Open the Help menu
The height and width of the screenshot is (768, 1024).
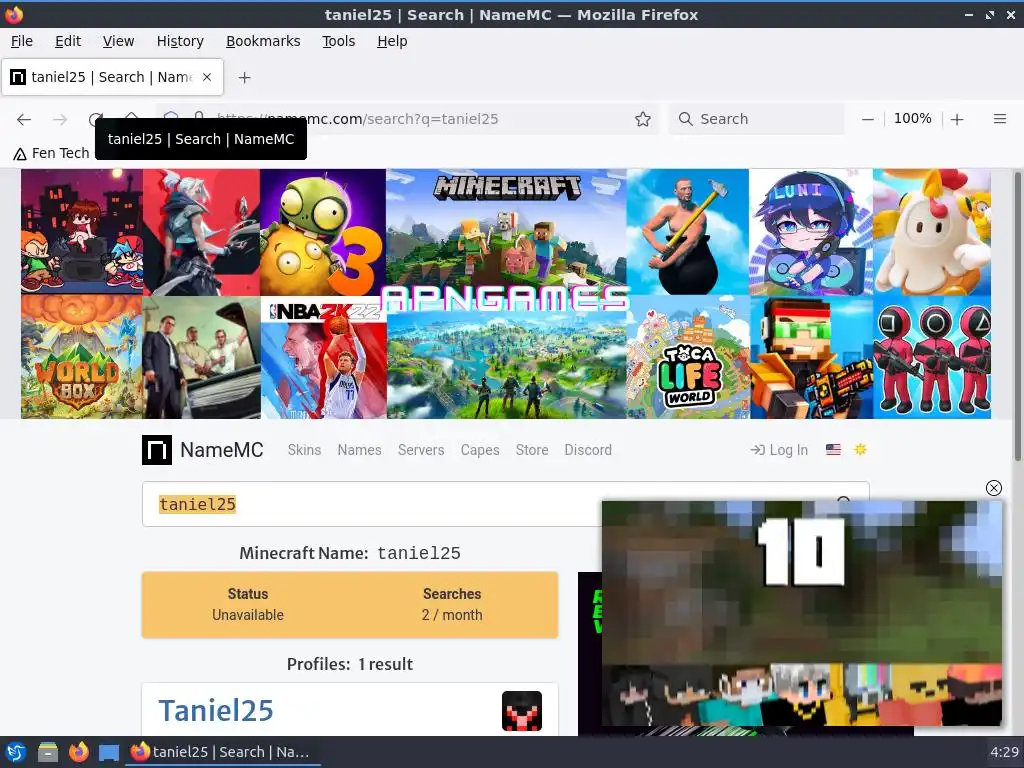pyautogui.click(x=392, y=41)
